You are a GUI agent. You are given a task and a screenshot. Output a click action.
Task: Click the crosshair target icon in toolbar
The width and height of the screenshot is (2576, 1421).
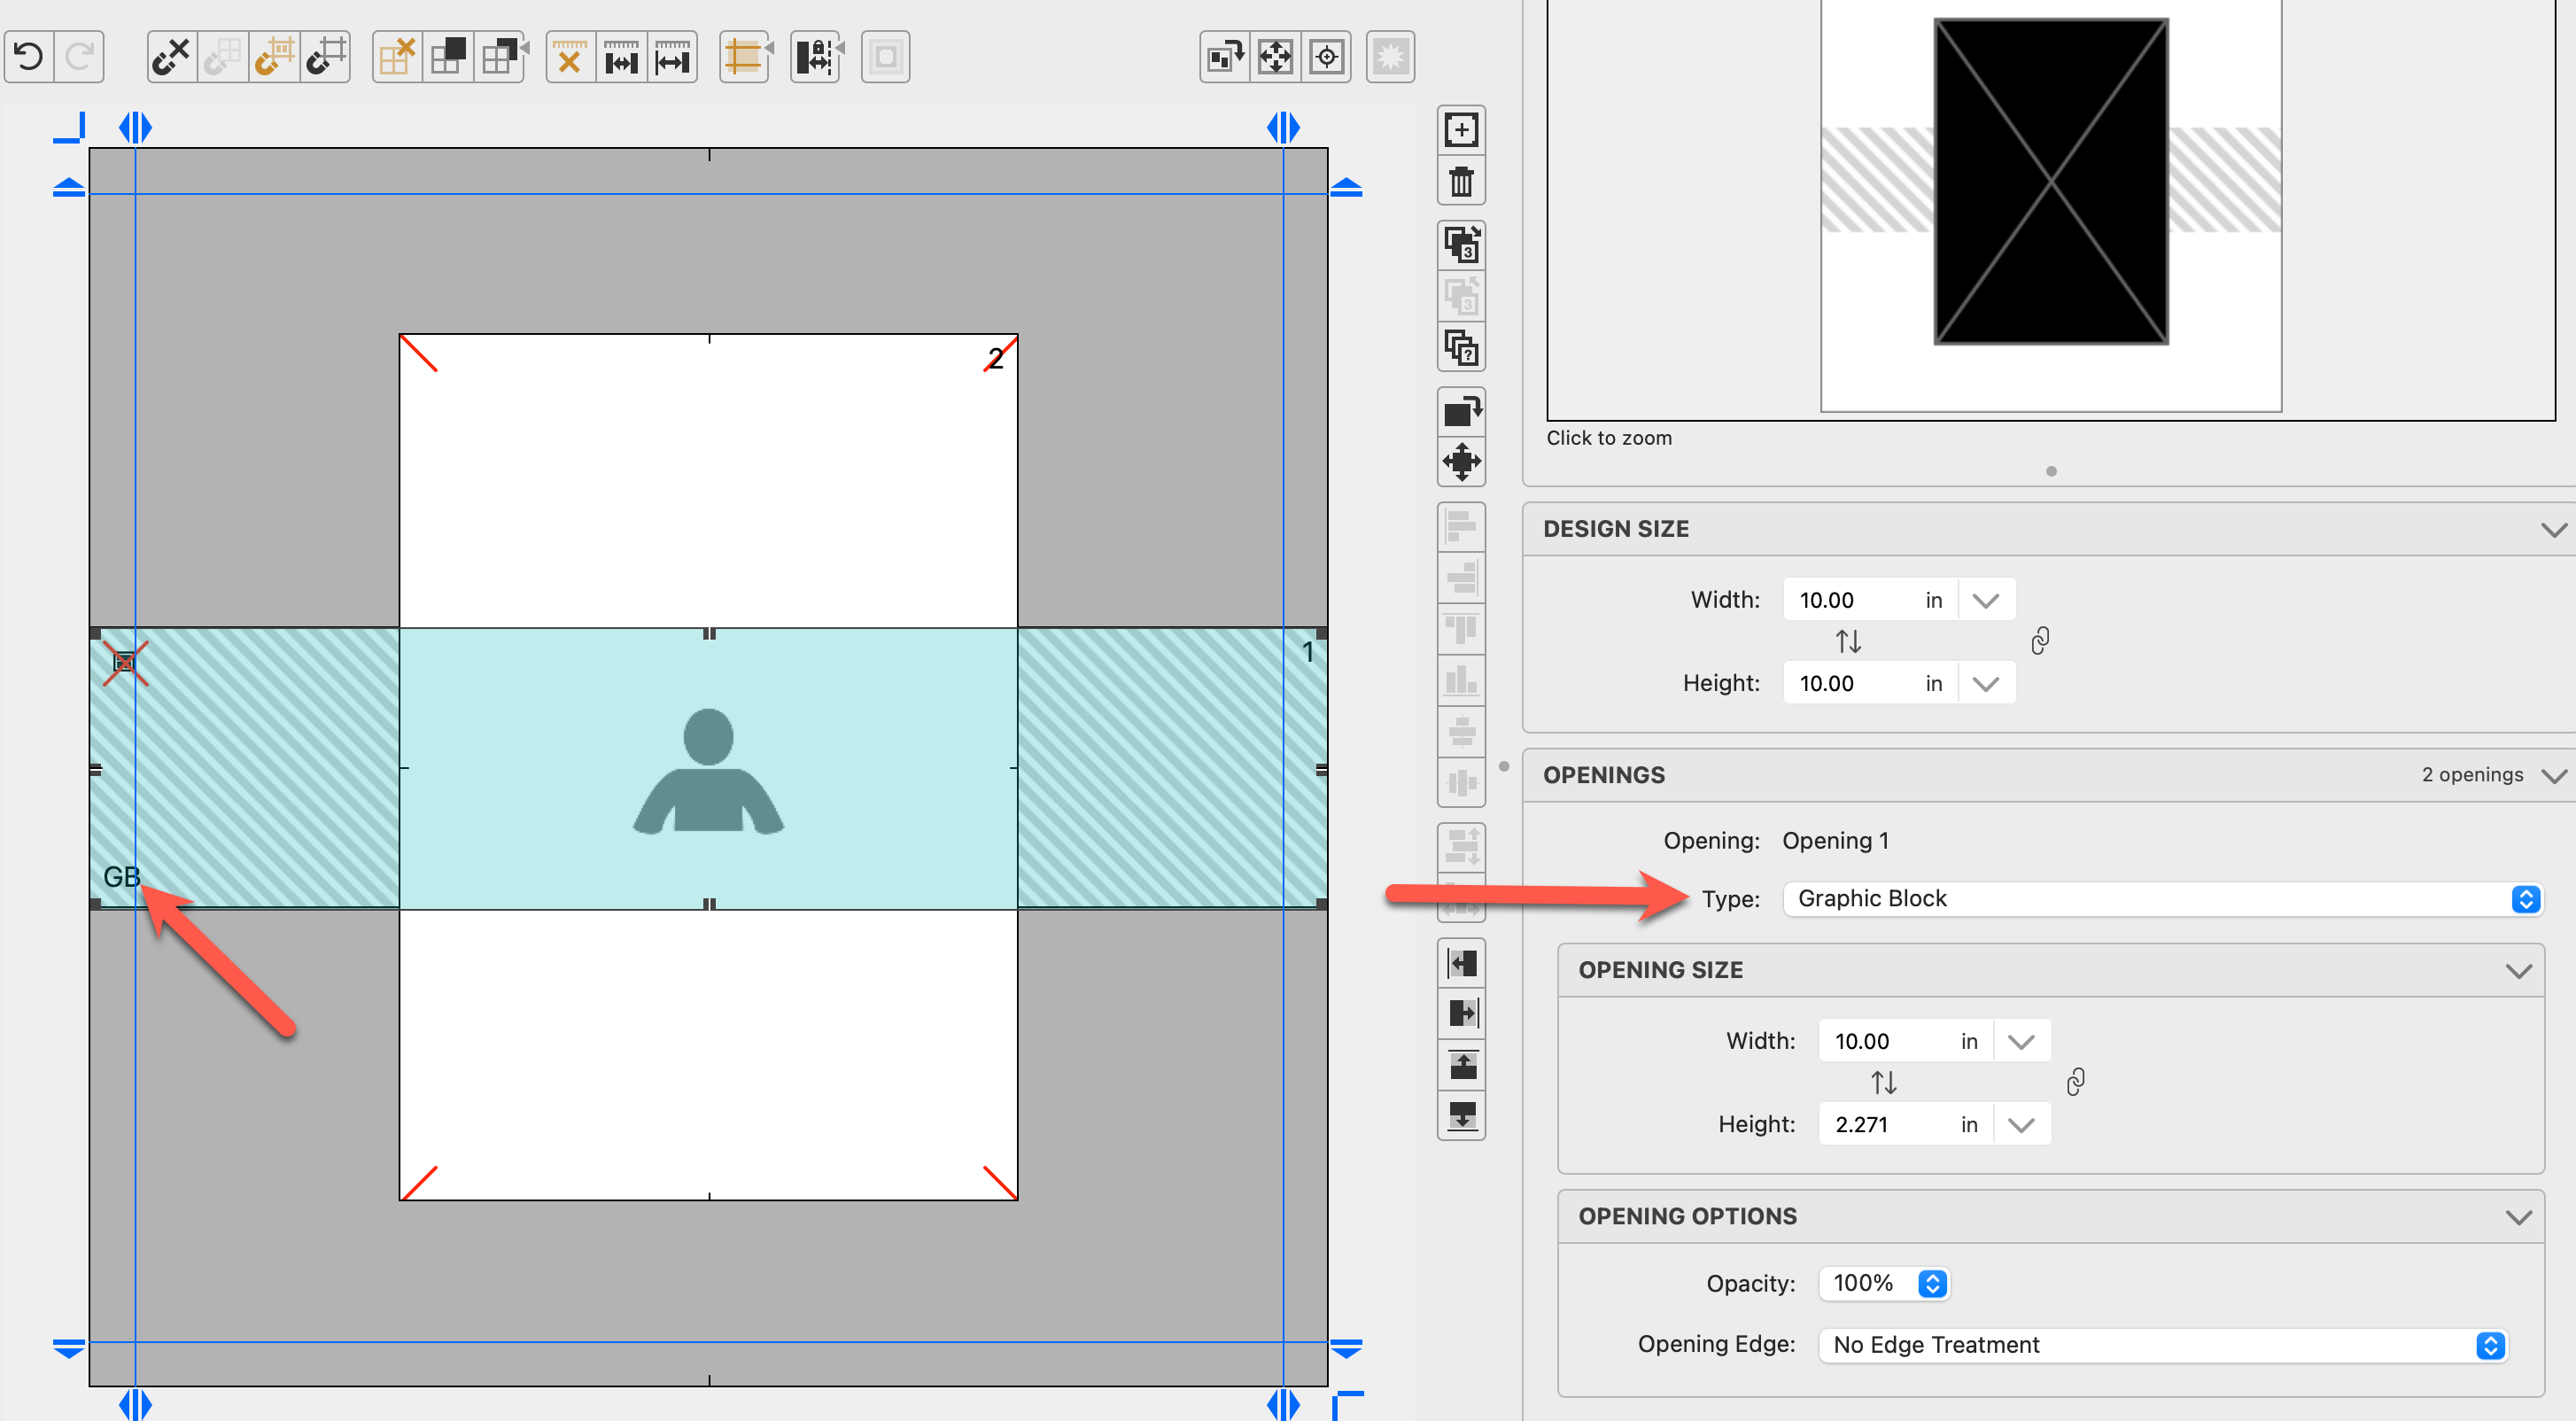click(x=1327, y=56)
